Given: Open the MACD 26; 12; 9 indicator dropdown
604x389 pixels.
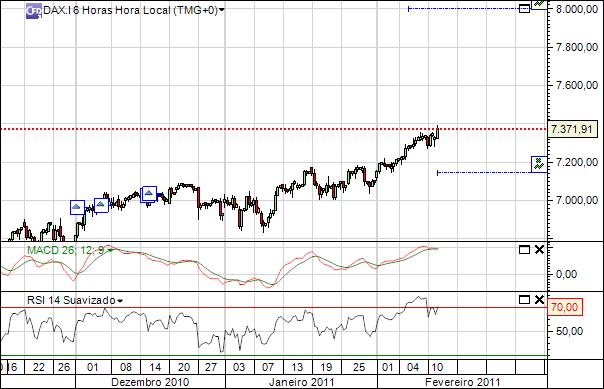Looking at the screenshot, I should pyautogui.click(x=110, y=250).
